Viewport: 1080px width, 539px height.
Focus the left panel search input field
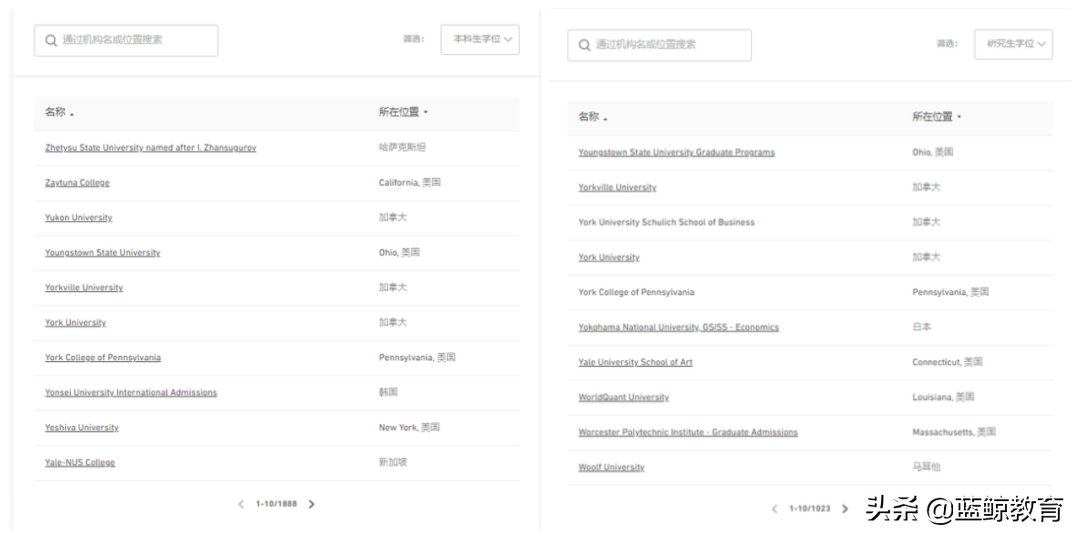(x=126, y=41)
